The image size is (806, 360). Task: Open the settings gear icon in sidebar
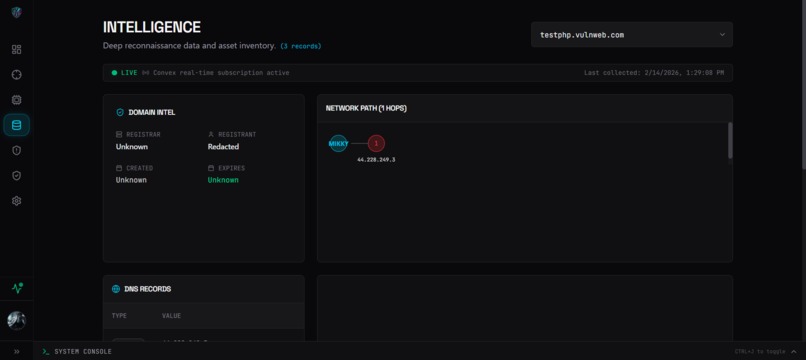[16, 201]
